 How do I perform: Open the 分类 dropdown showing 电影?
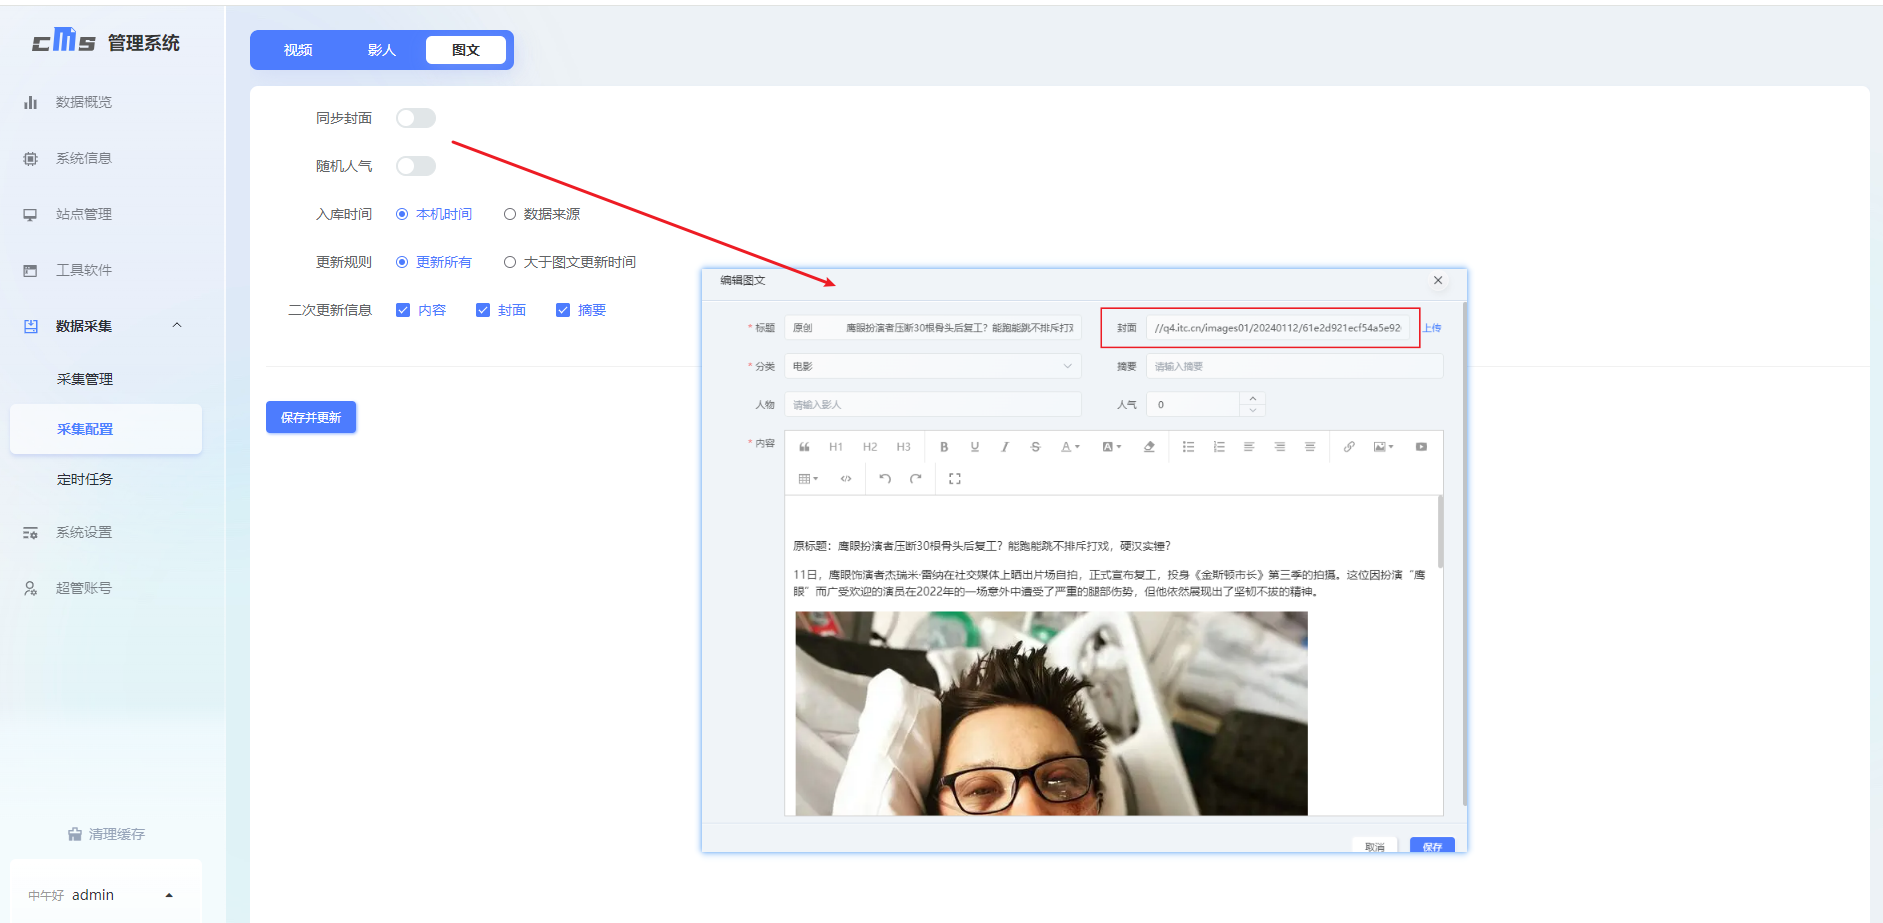pos(933,366)
